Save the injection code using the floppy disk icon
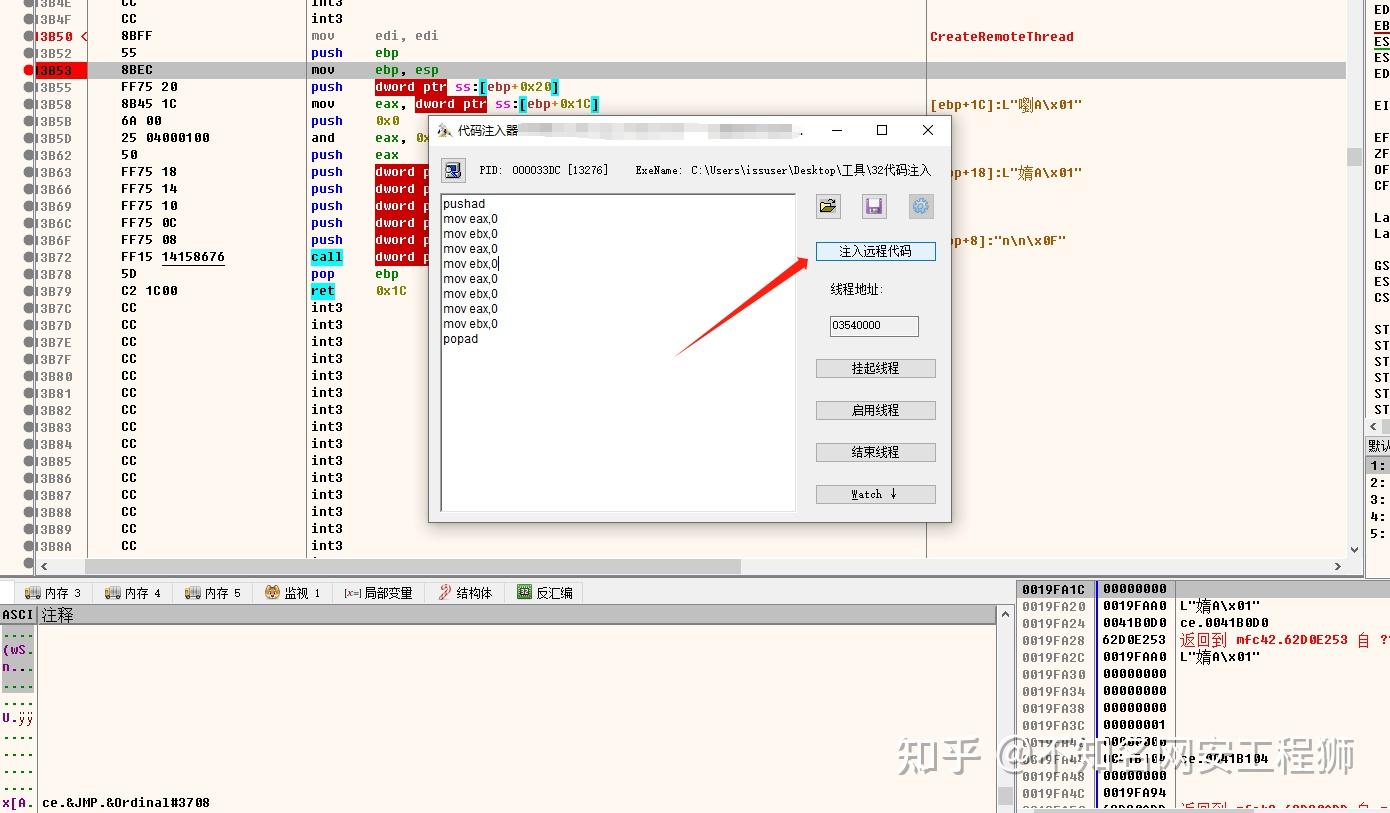Screen dimensions: 1390x813 pyautogui.click(x=874, y=206)
